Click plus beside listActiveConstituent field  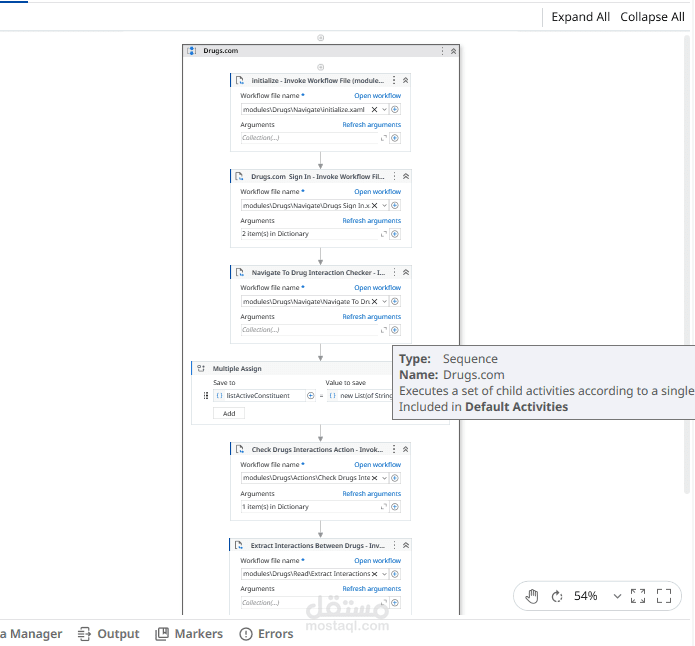[310, 395]
